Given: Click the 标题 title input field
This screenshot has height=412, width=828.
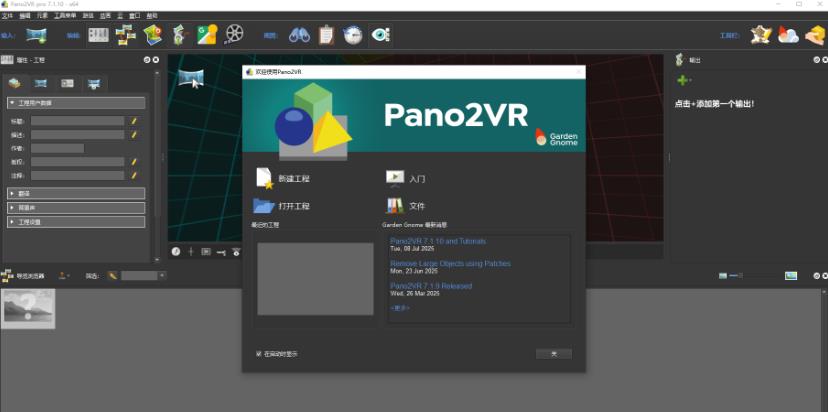Looking at the screenshot, I should pyautogui.click(x=78, y=121).
